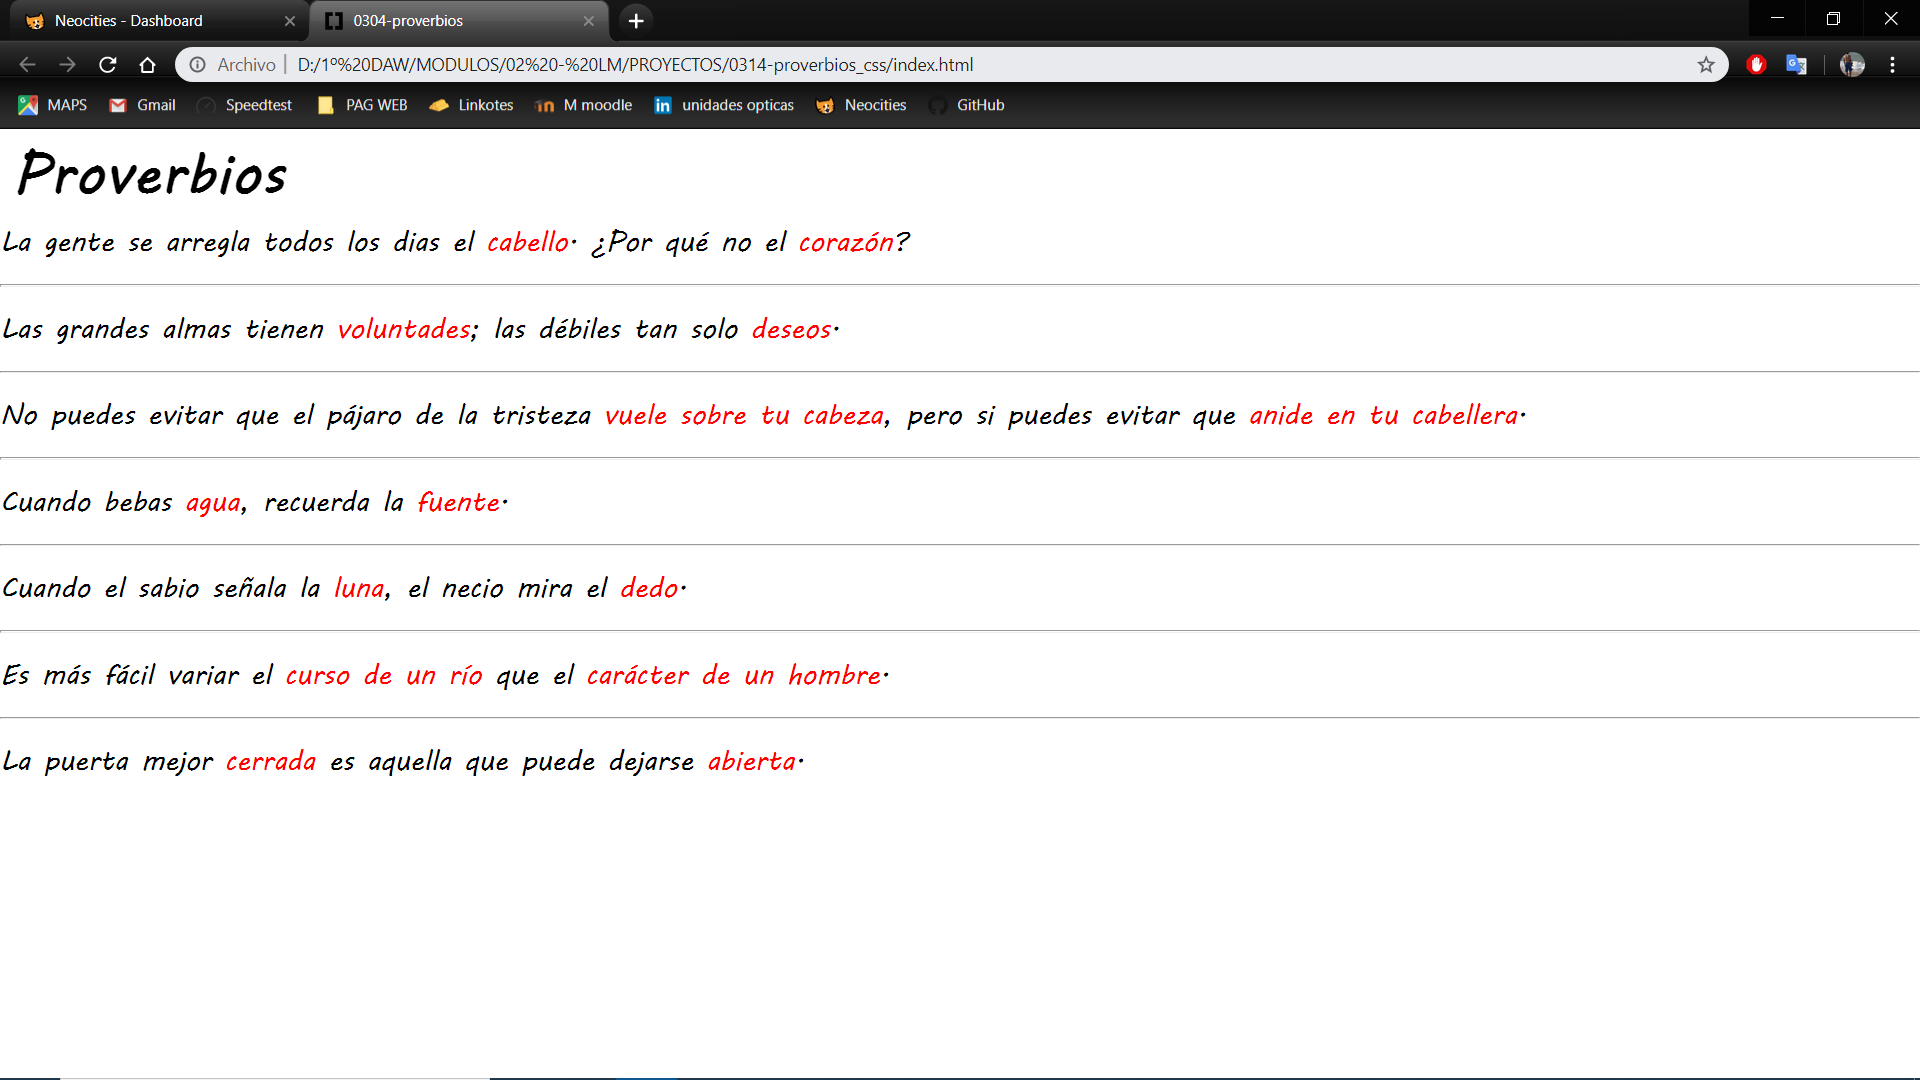Select the 0304-proverbios tab

tap(460, 21)
